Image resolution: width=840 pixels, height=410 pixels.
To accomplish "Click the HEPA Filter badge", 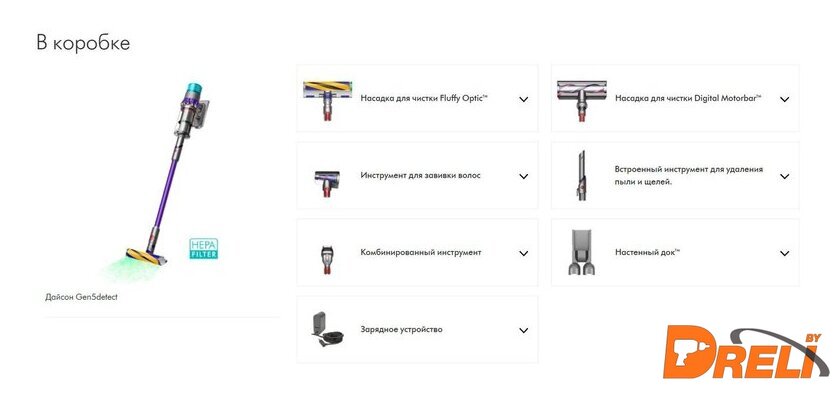I will (204, 249).
